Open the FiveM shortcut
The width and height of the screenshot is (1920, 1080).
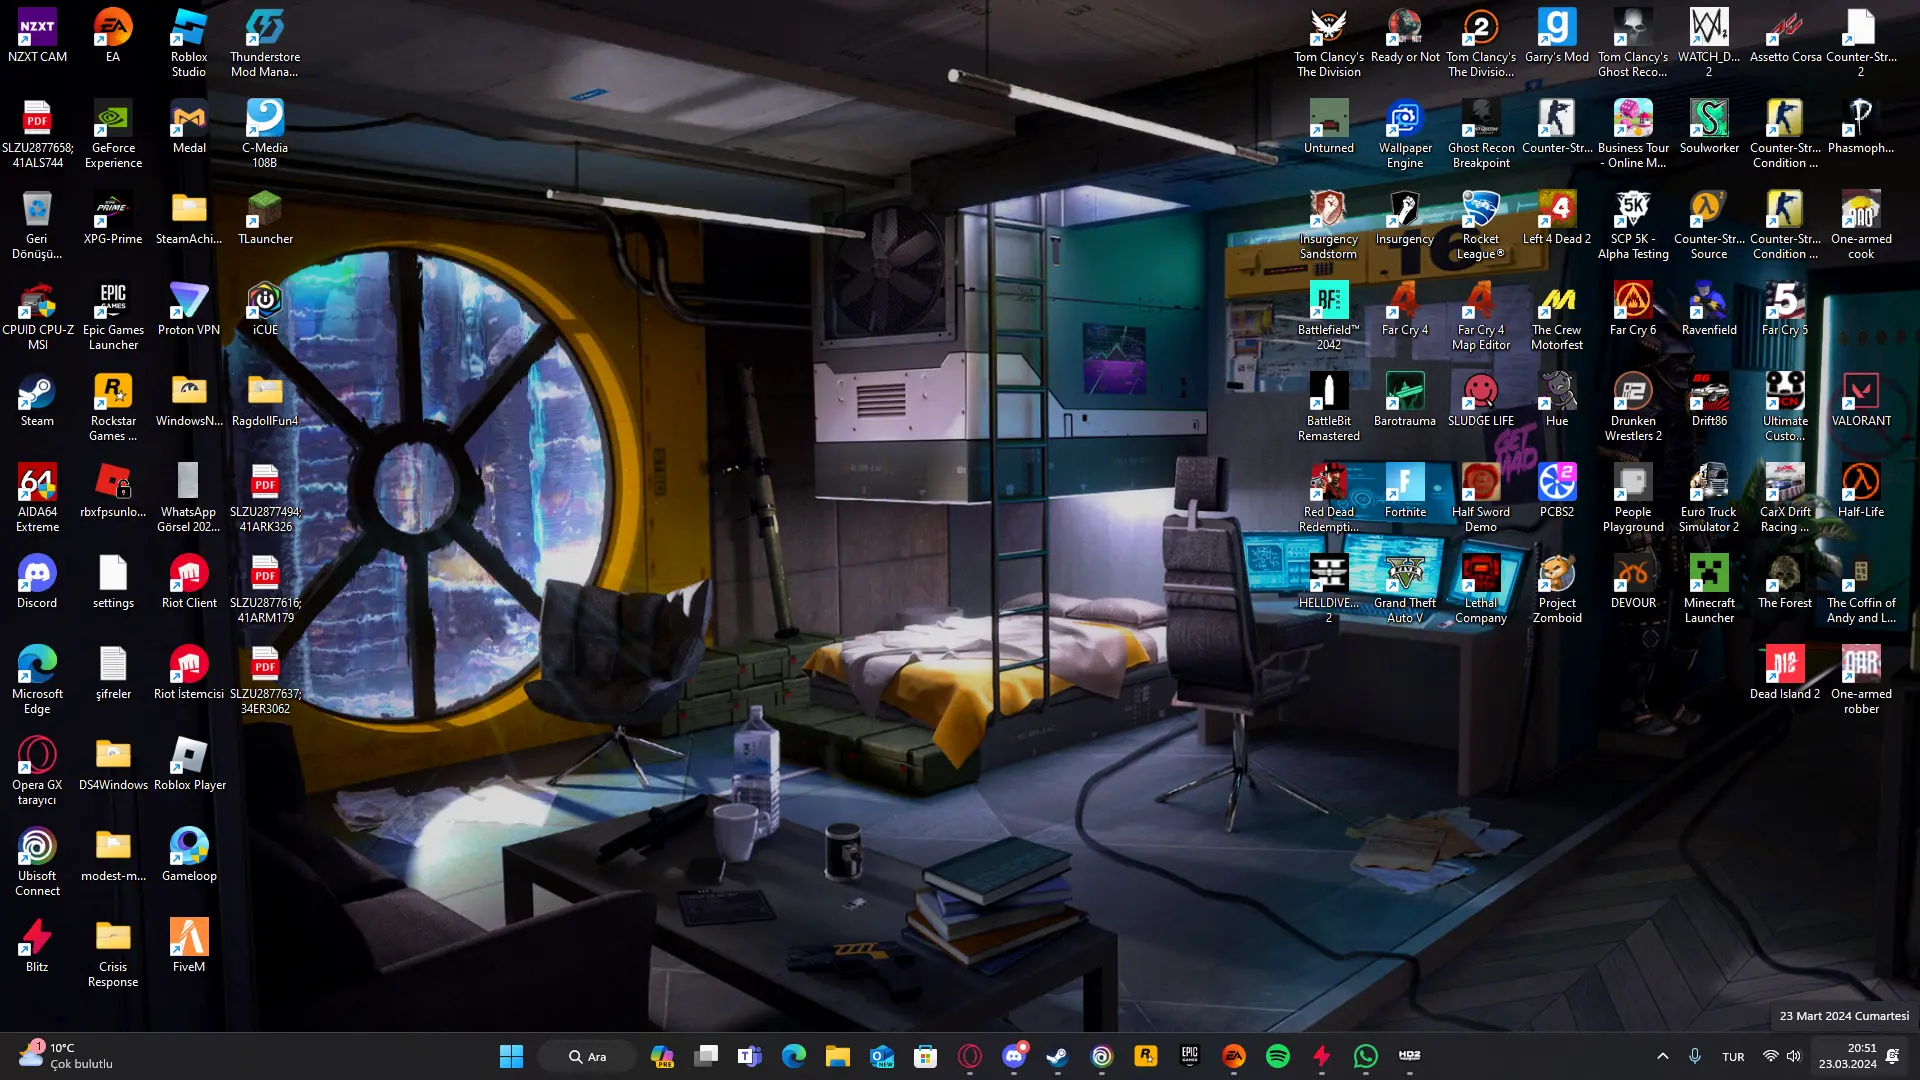pyautogui.click(x=189, y=947)
